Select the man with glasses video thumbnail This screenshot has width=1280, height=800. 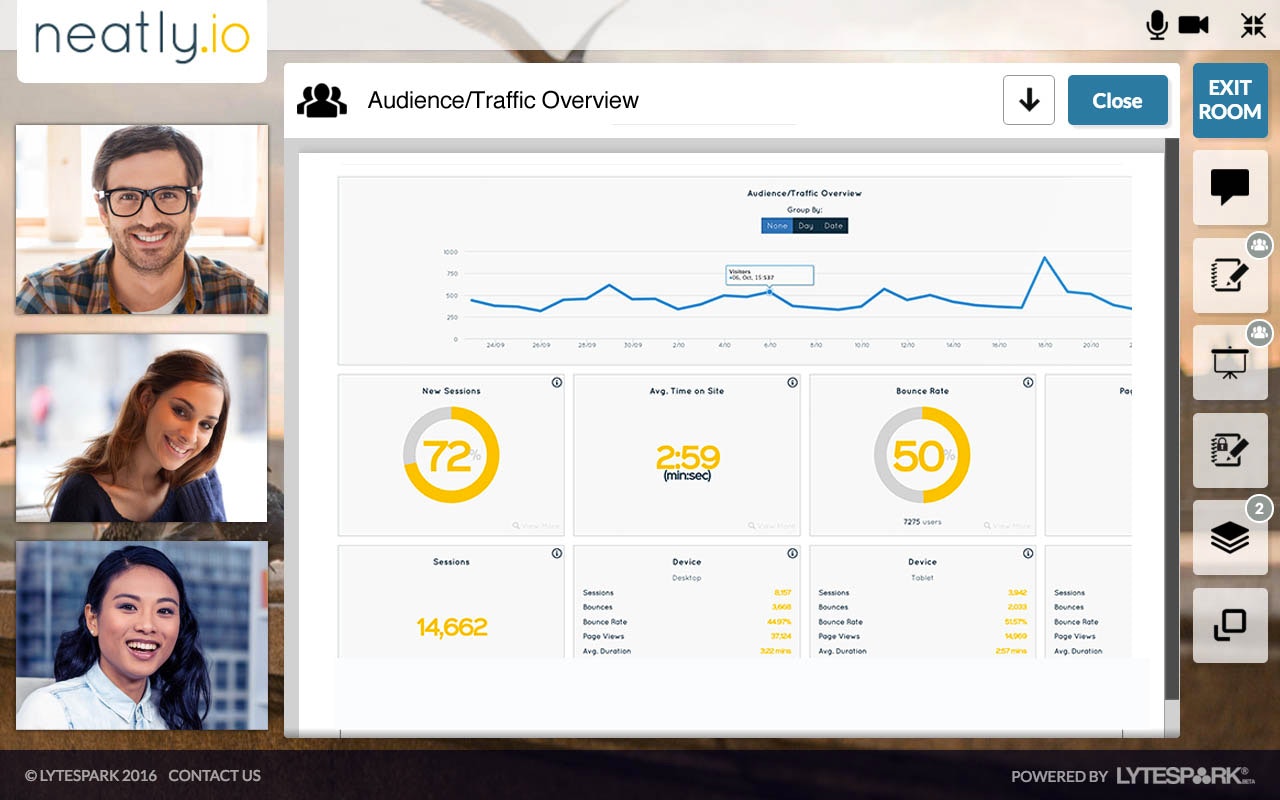click(x=142, y=219)
